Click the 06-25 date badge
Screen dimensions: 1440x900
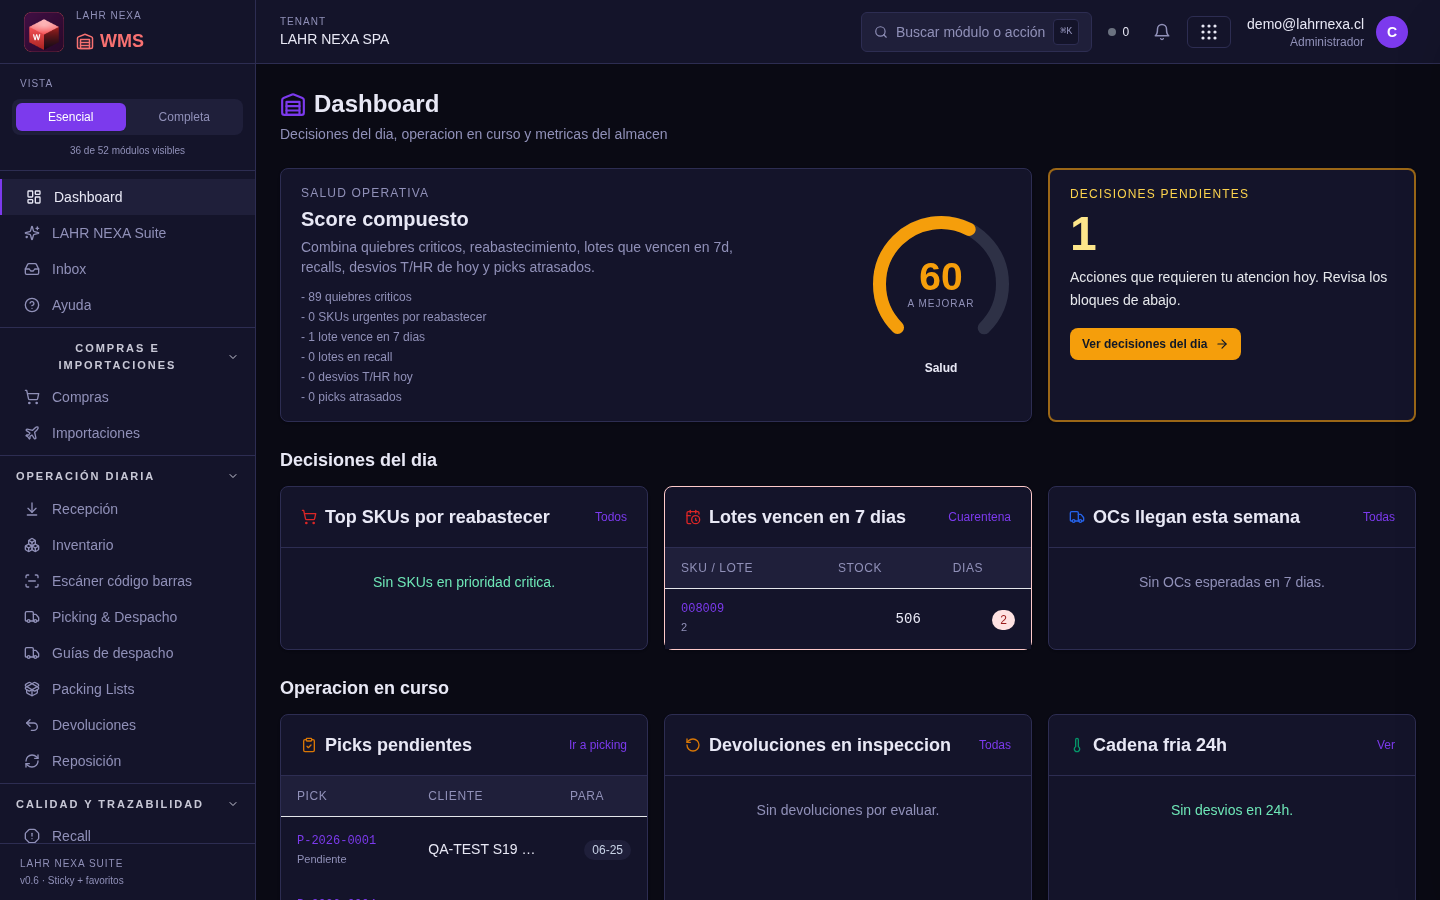point(607,850)
